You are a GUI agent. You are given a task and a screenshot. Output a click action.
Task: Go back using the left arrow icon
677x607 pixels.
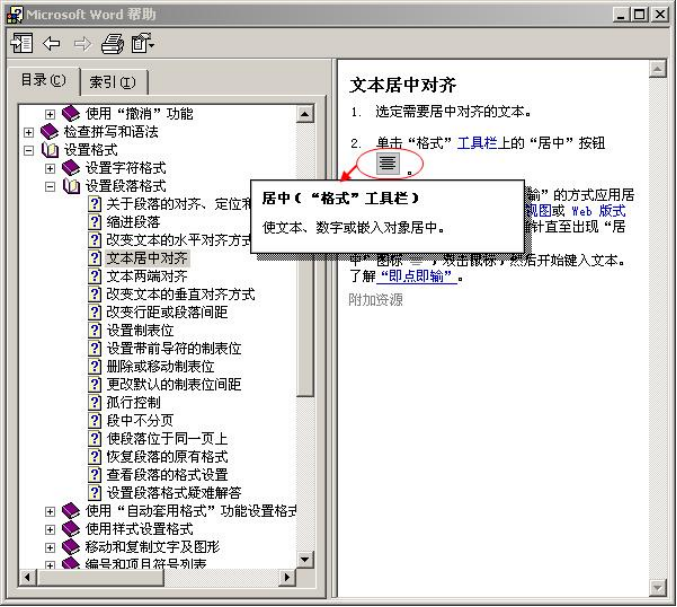52,43
